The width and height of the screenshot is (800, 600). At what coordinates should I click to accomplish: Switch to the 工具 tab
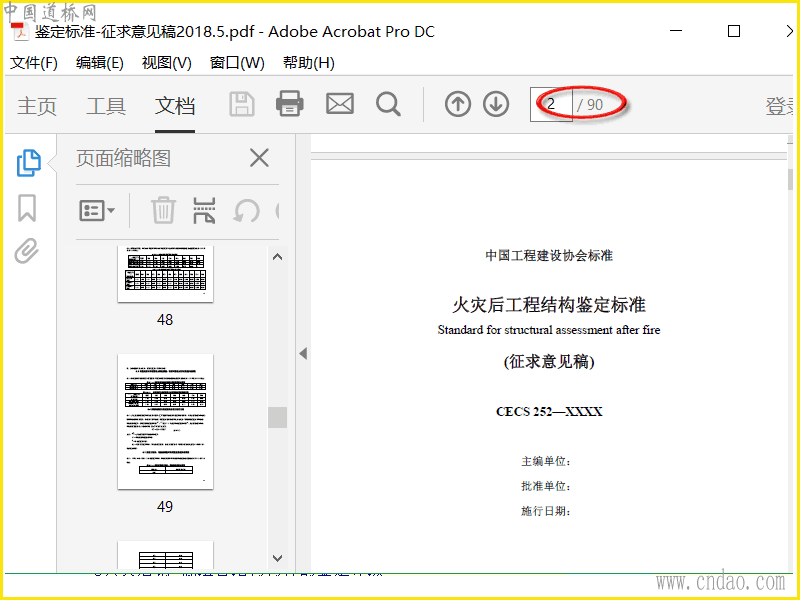click(x=106, y=106)
